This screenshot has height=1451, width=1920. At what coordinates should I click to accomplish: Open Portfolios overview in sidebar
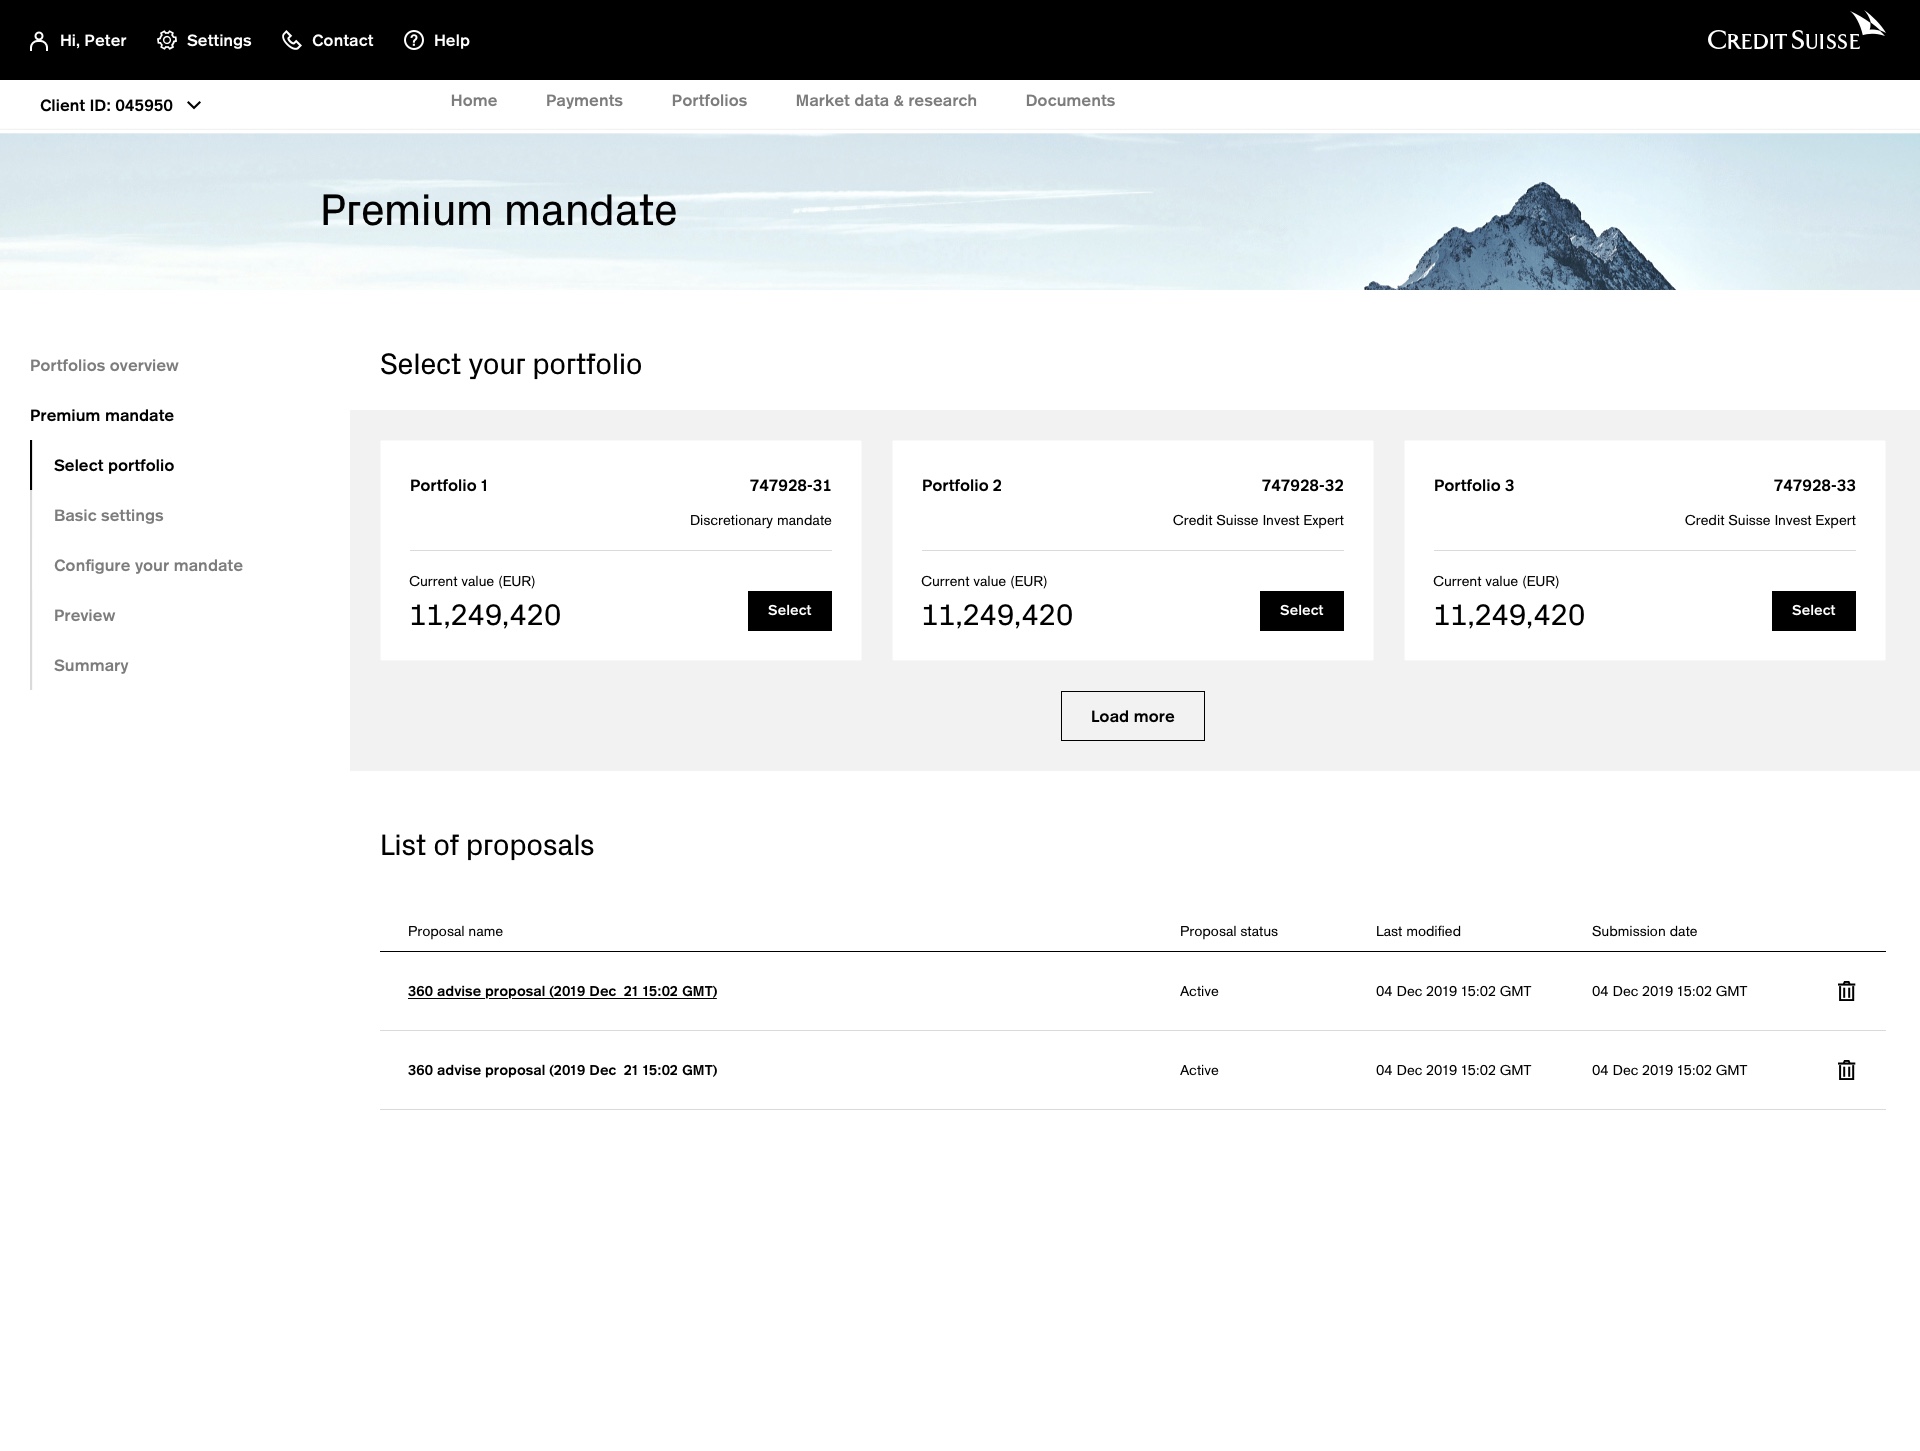click(104, 366)
